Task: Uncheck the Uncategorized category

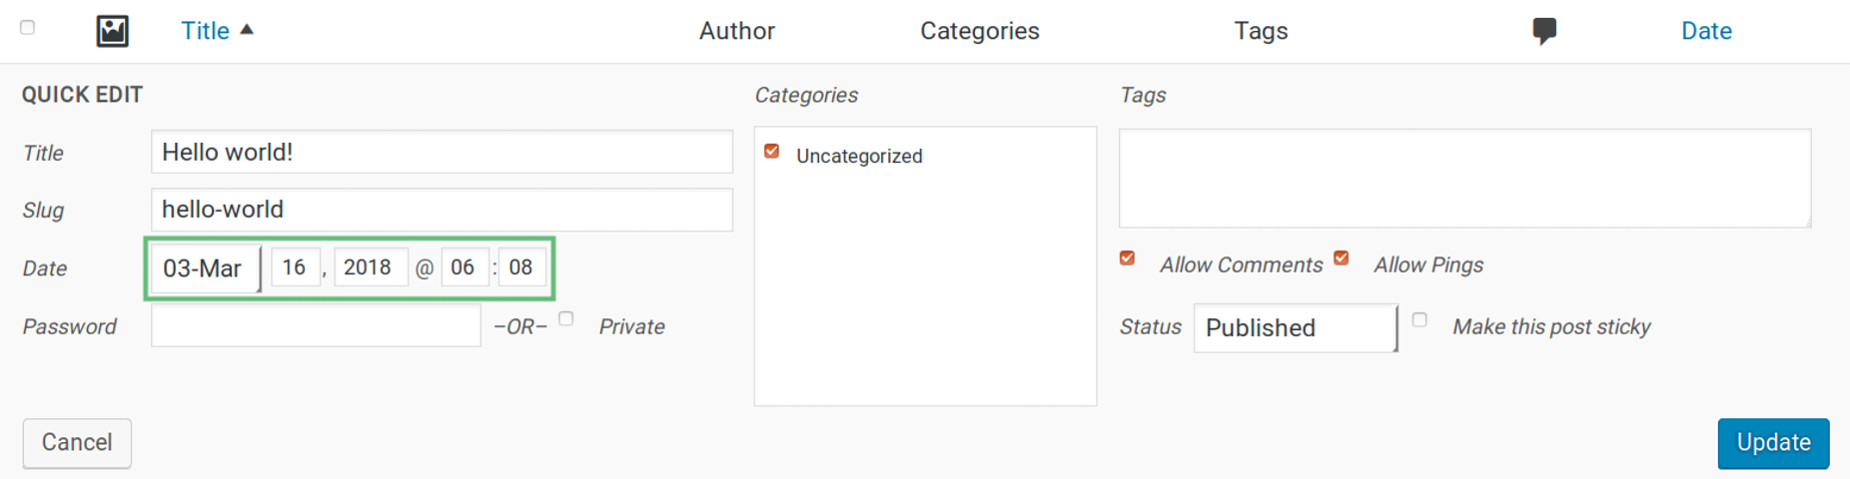Action: pos(772,151)
